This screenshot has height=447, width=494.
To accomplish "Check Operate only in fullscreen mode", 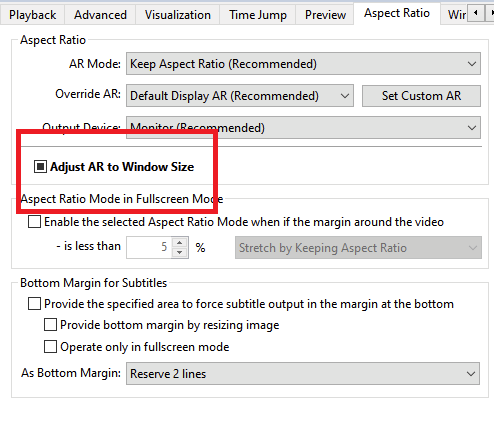I will click(50, 347).
